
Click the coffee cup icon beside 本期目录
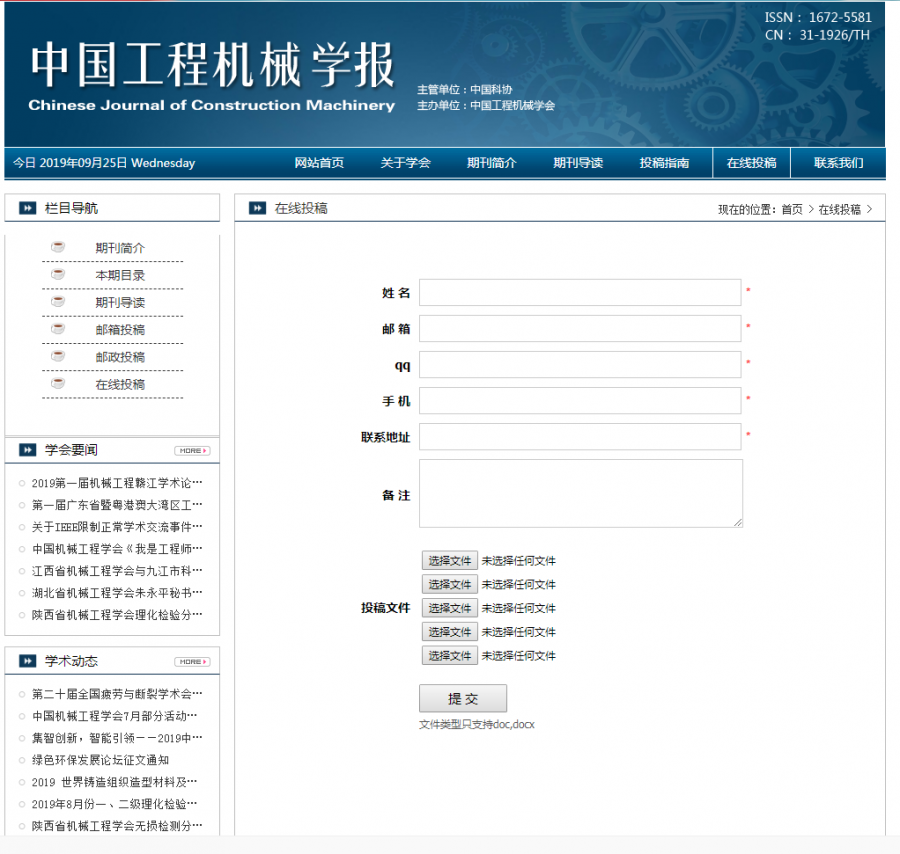pyautogui.click(x=58, y=275)
